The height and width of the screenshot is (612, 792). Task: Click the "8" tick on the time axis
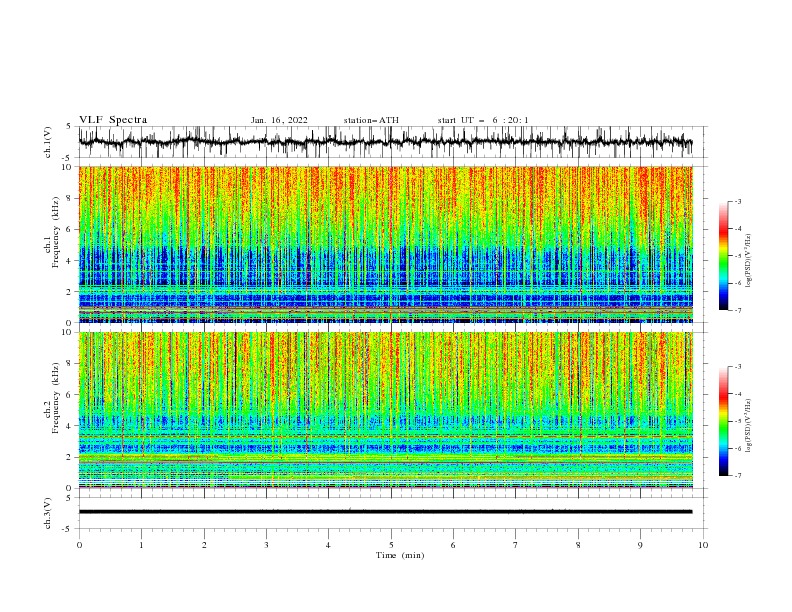pos(578,545)
